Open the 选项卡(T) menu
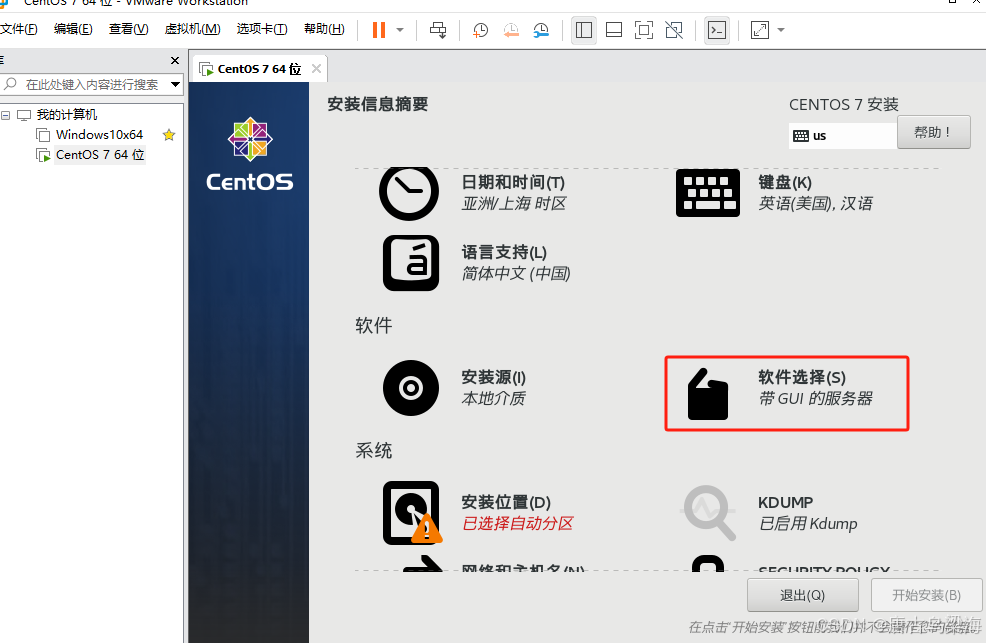Viewport: 986px width, 643px height. (x=262, y=29)
